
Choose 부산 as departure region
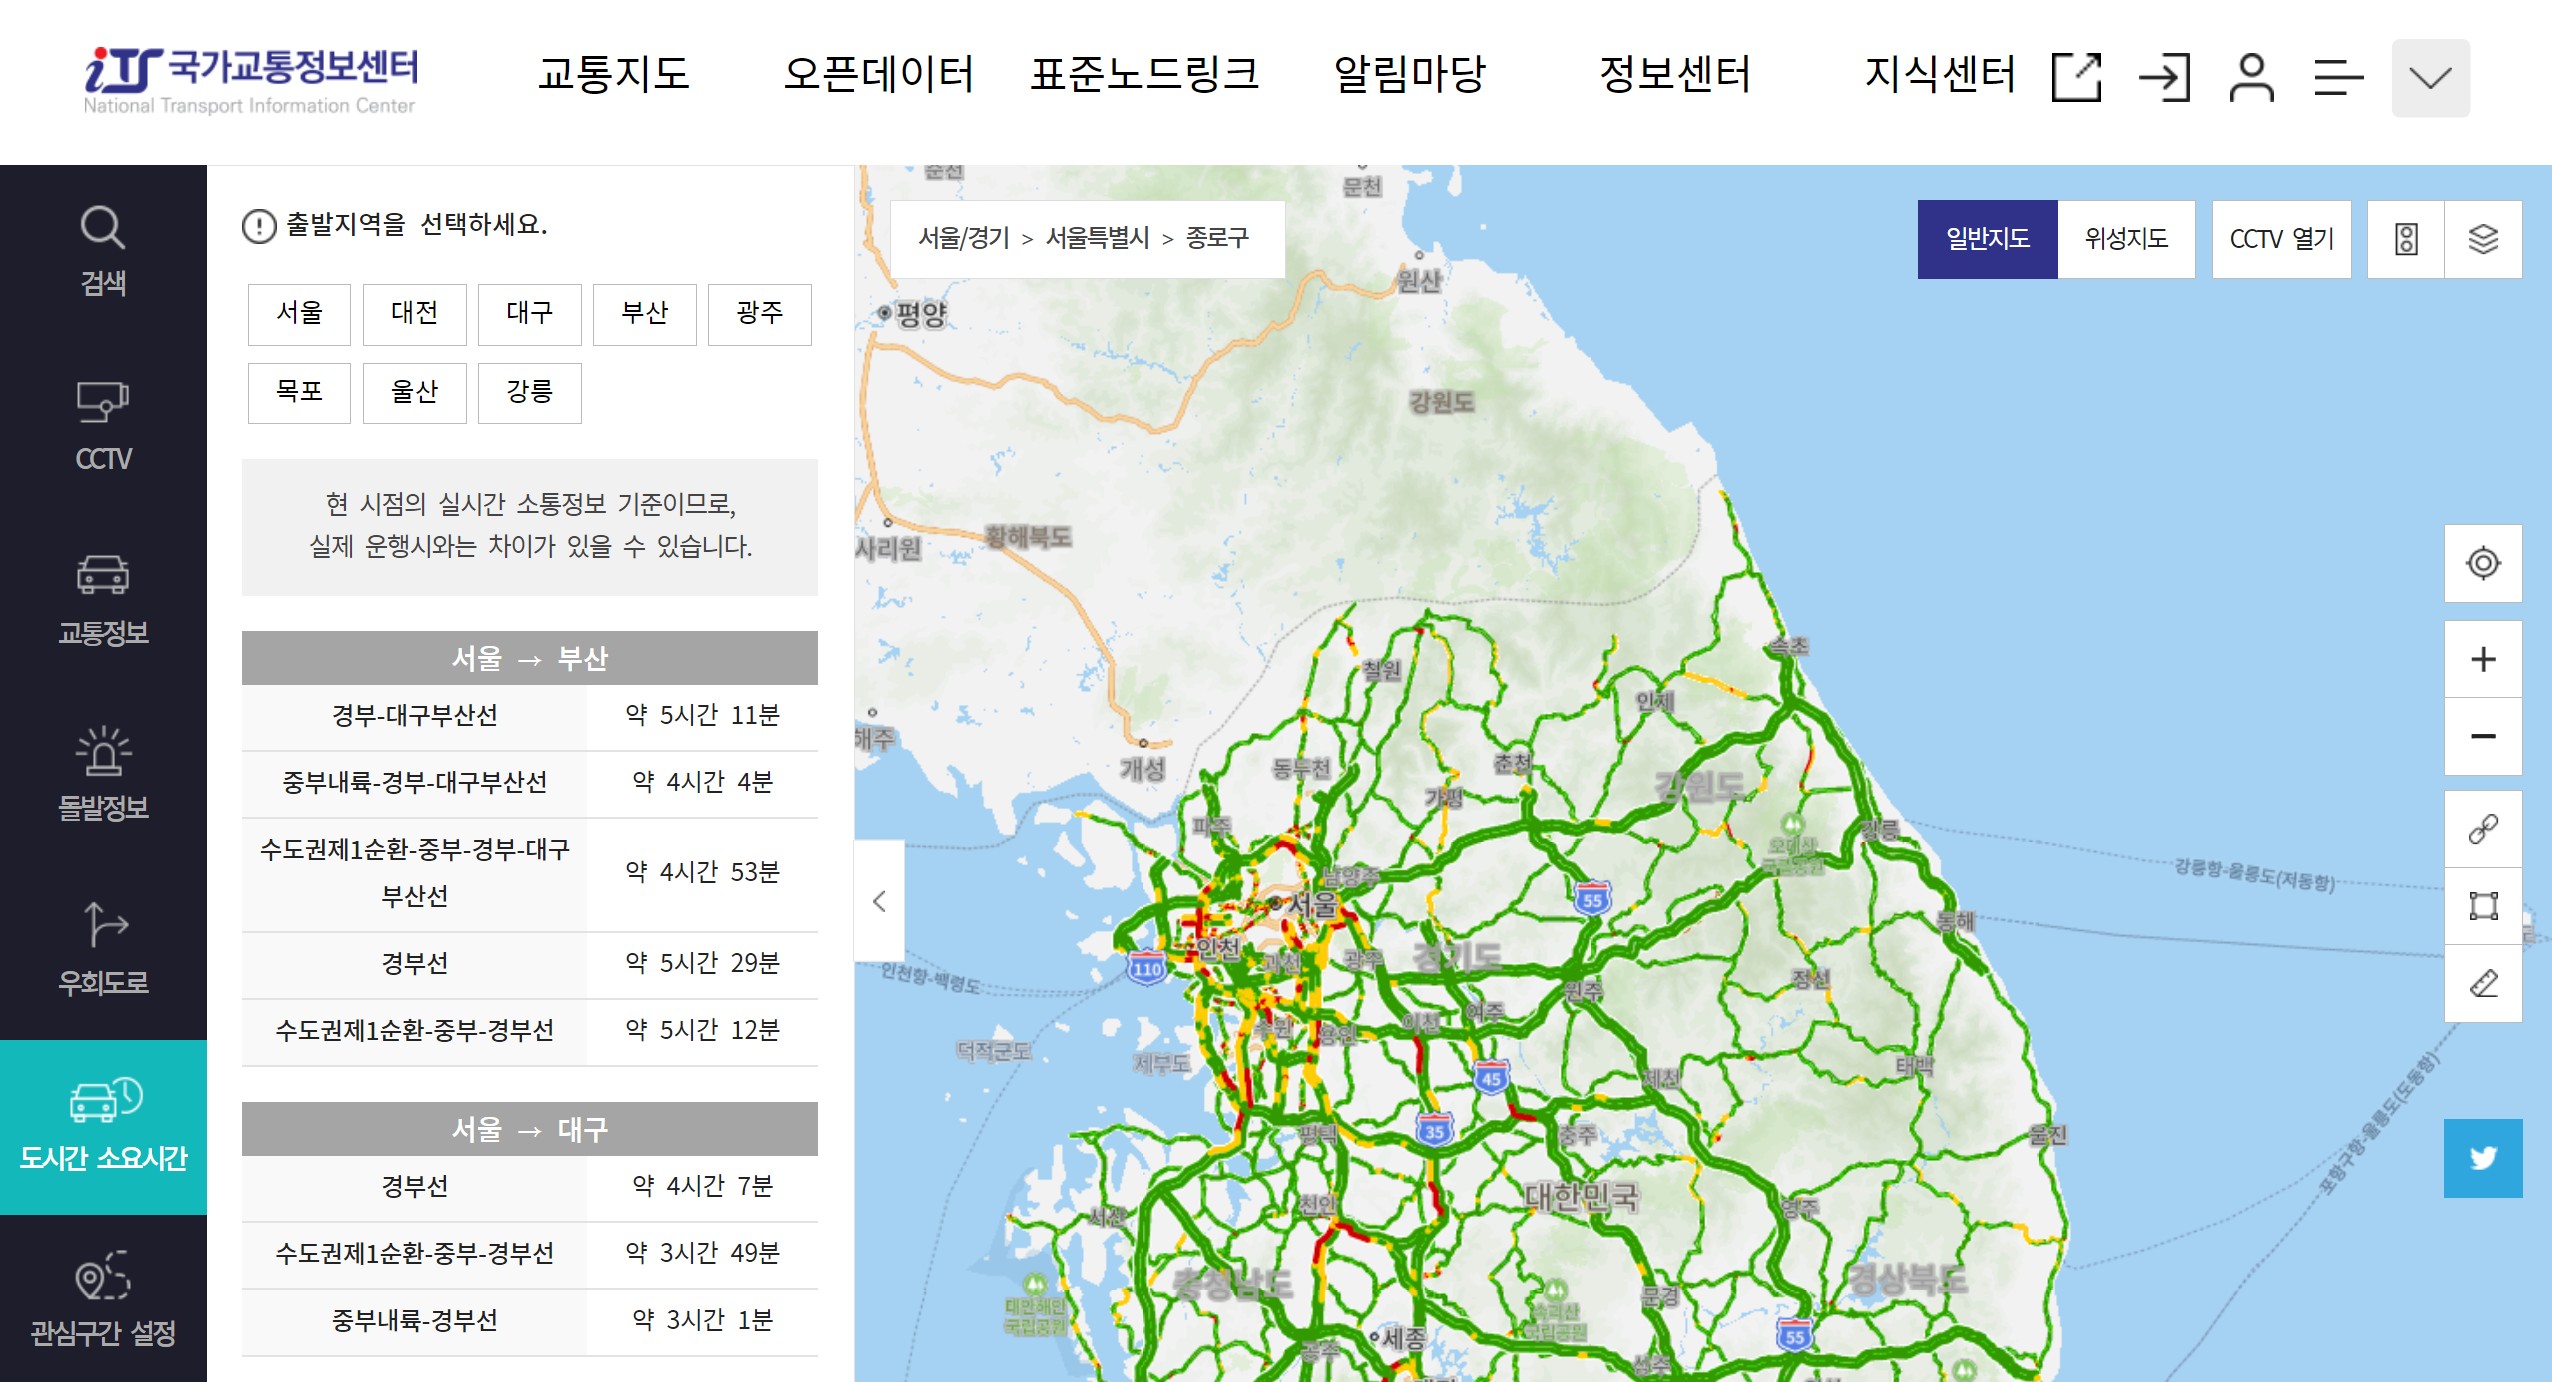tap(644, 314)
